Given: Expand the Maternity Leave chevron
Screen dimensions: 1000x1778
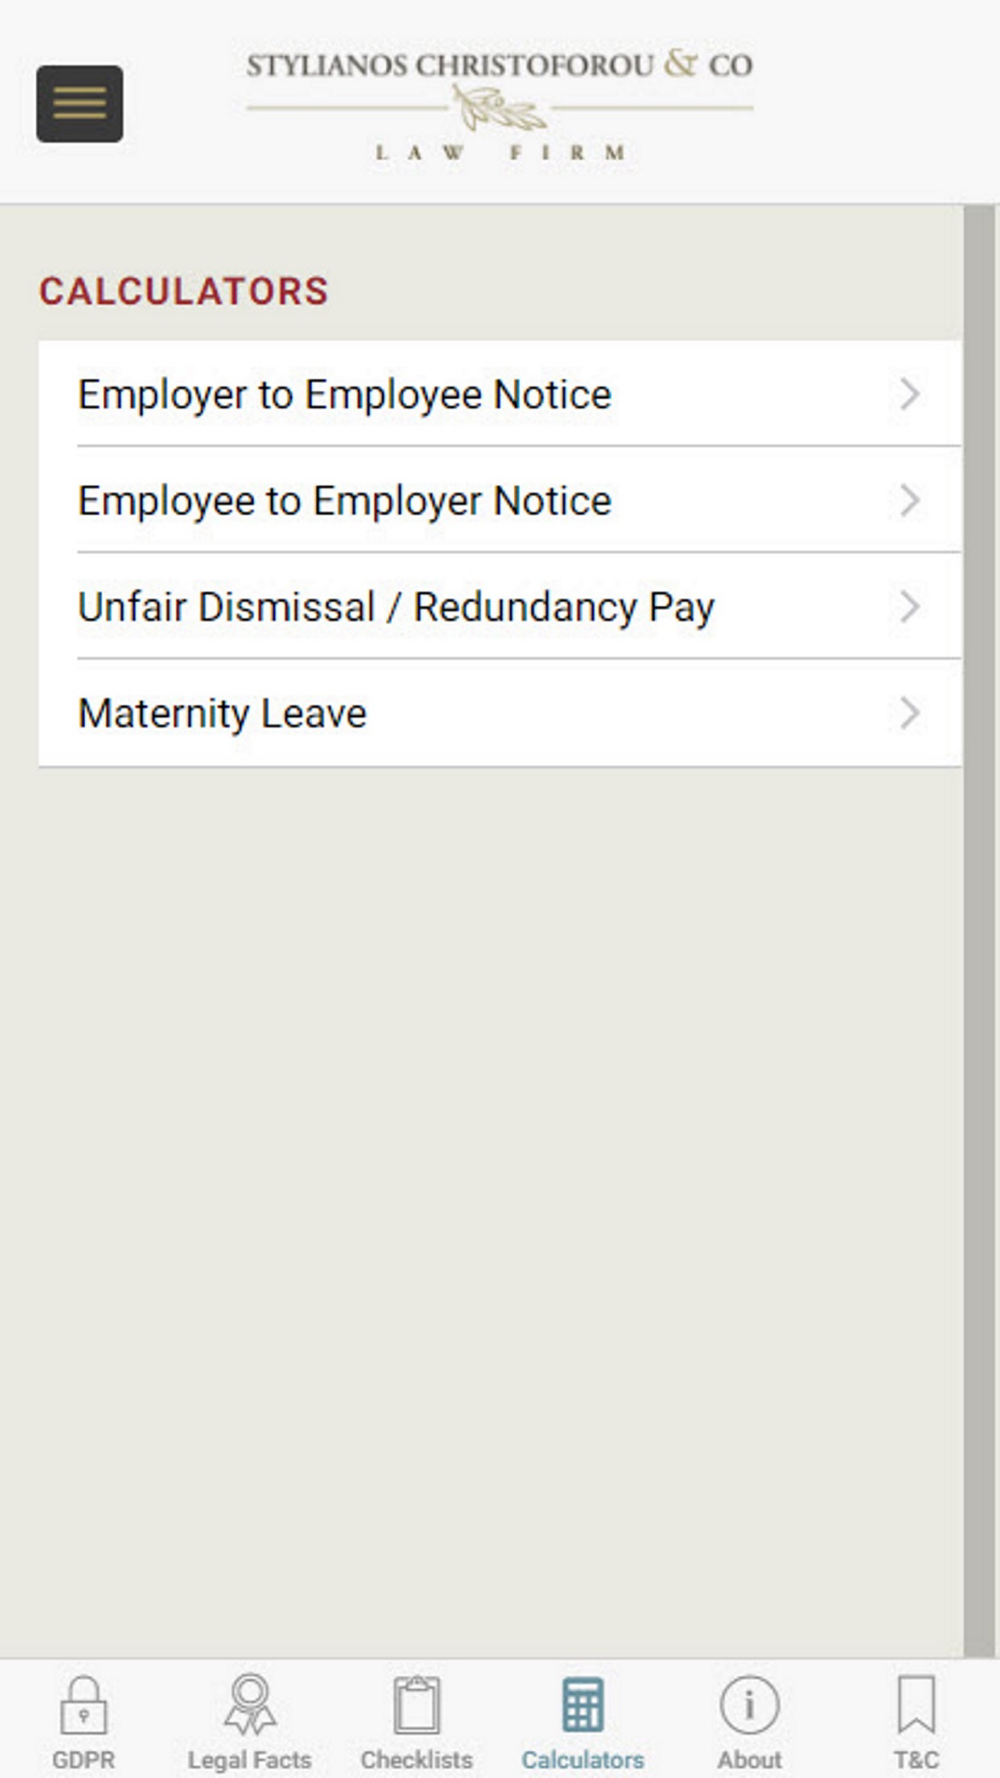Looking at the screenshot, I should [x=909, y=713].
